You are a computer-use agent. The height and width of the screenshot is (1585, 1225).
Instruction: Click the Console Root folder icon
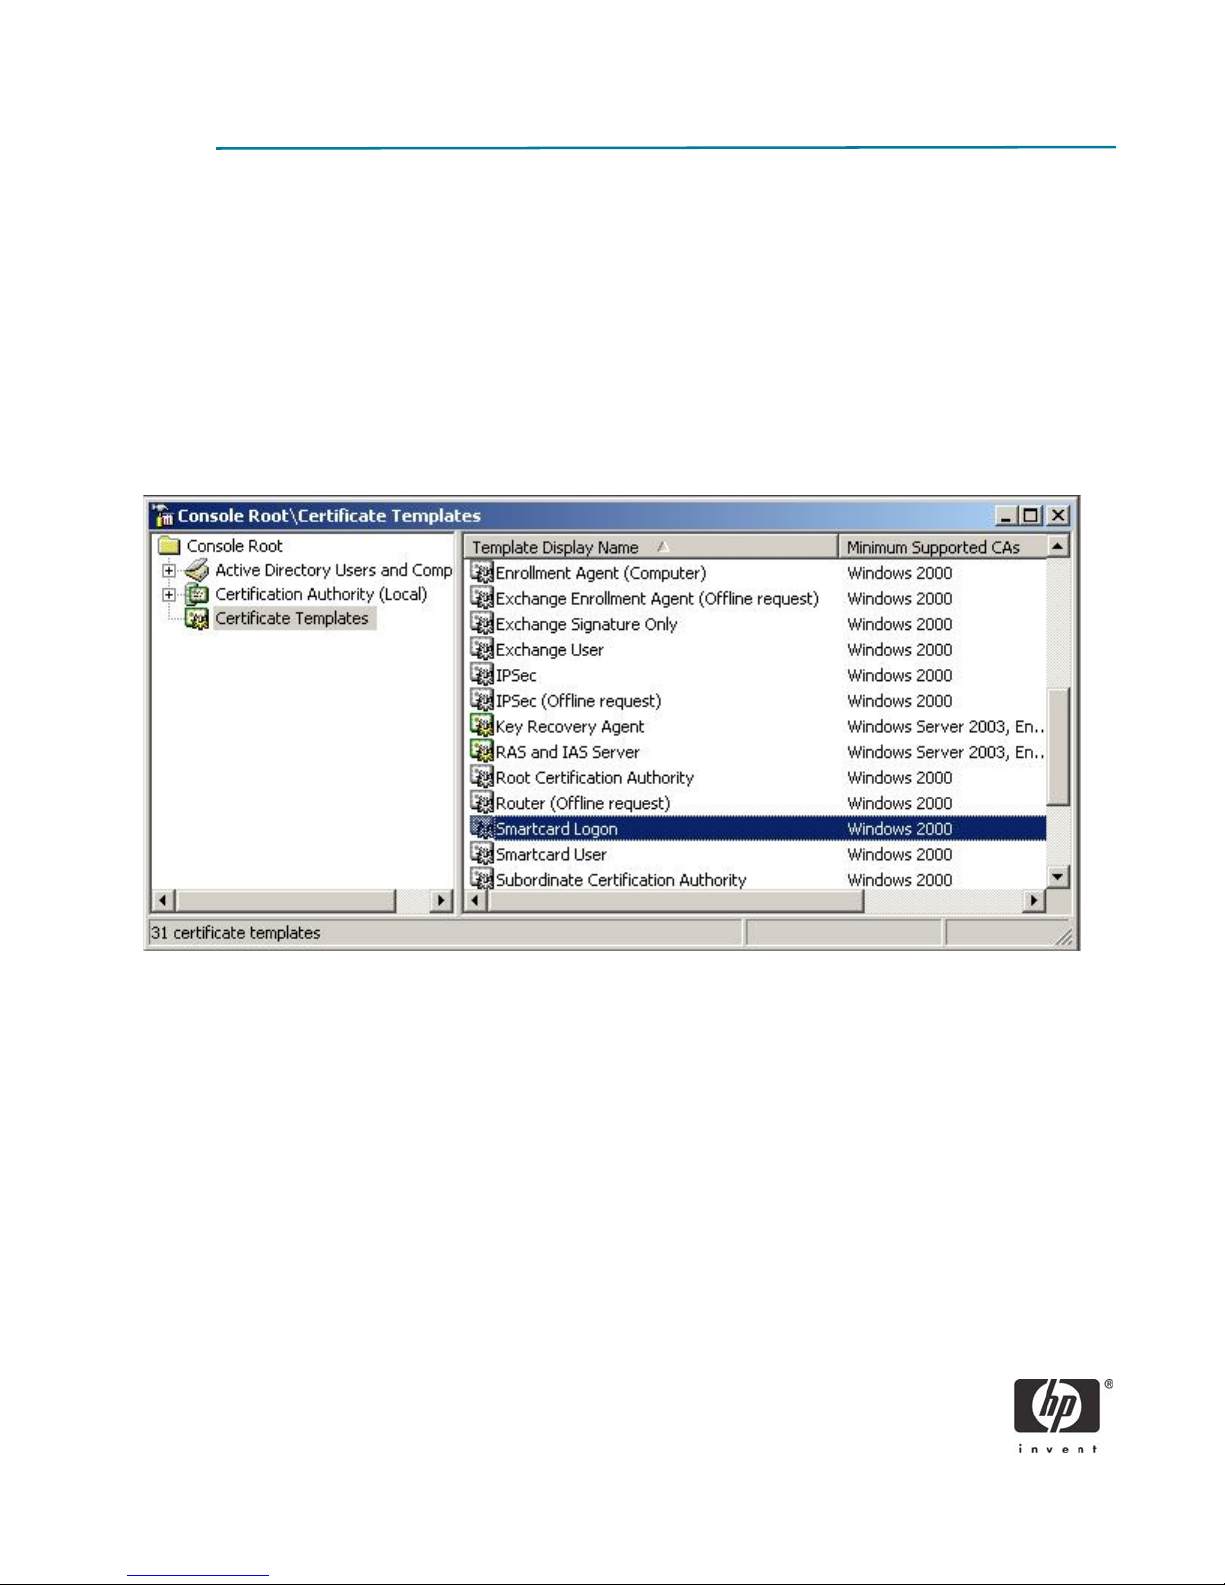click(169, 546)
